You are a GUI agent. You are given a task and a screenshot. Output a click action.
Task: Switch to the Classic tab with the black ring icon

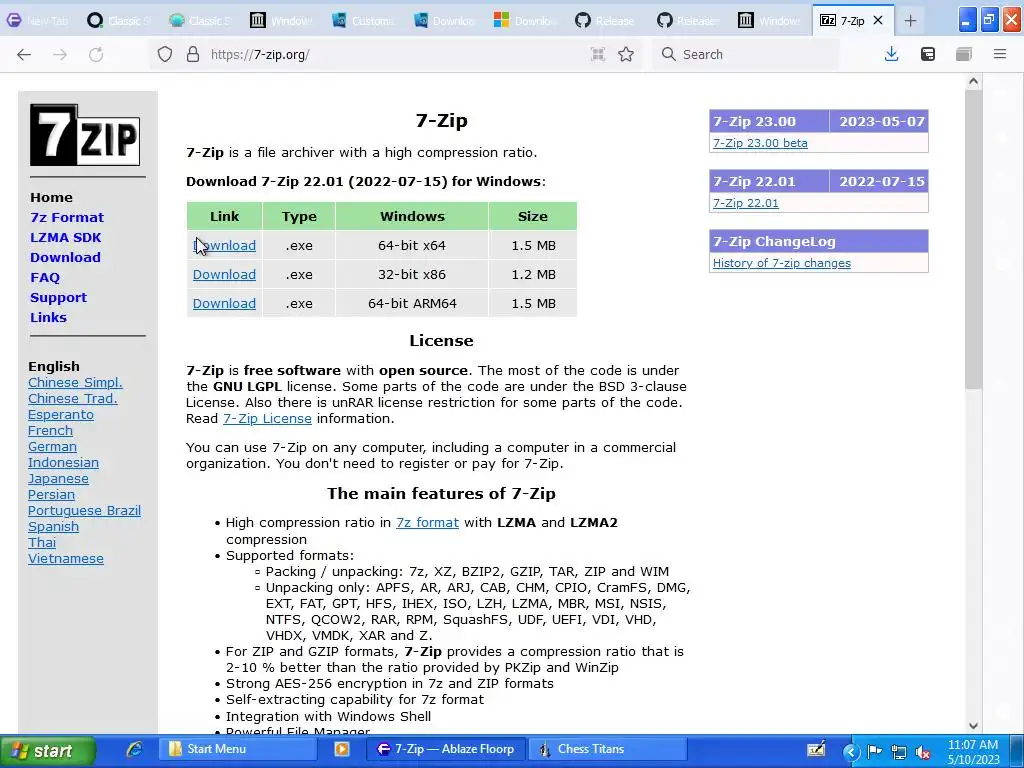tap(118, 21)
